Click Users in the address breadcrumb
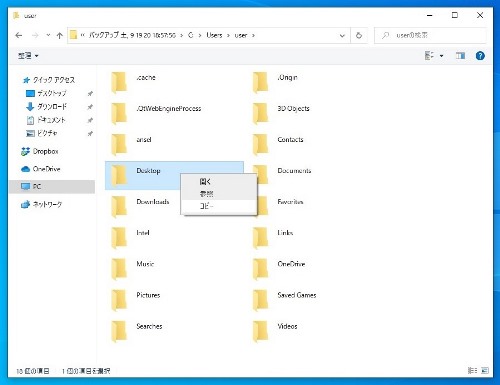This screenshot has width=500, height=385. pos(214,35)
